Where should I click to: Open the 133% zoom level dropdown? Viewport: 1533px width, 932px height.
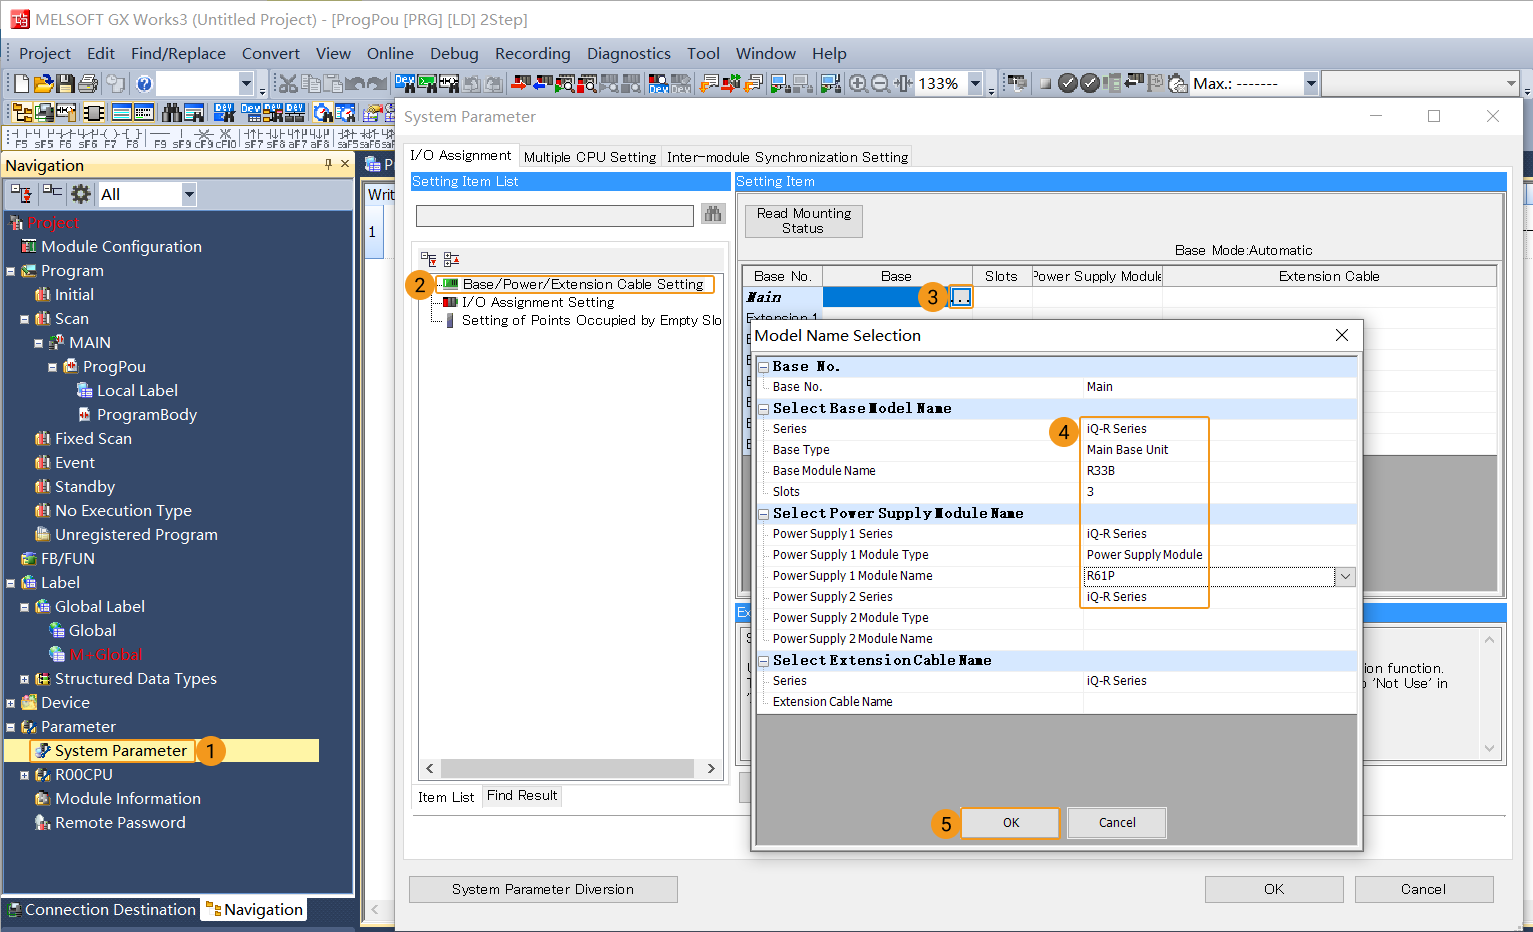pyautogui.click(x=975, y=84)
